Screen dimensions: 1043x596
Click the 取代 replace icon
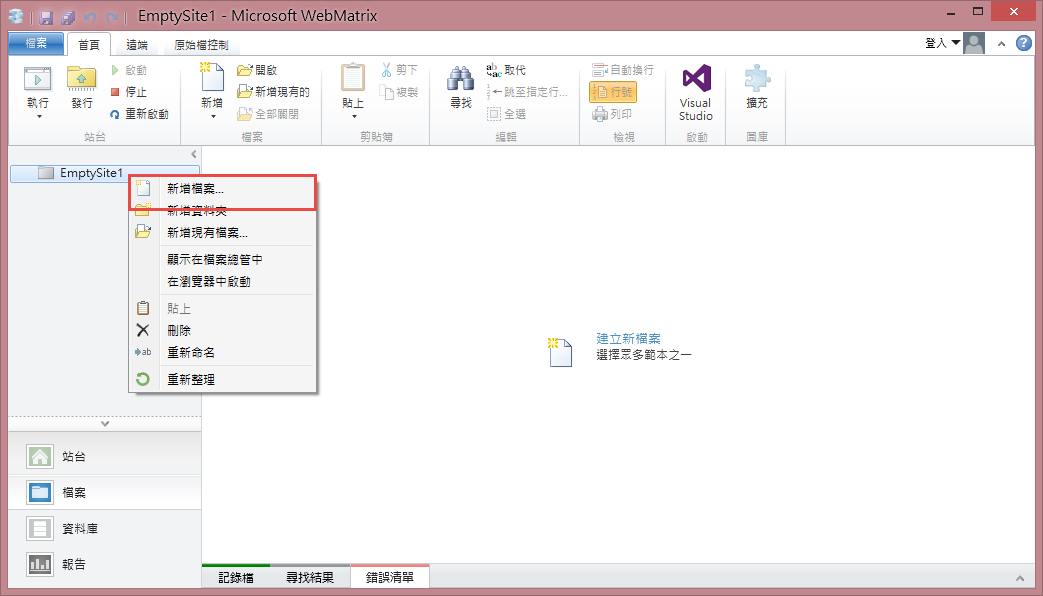[493, 70]
